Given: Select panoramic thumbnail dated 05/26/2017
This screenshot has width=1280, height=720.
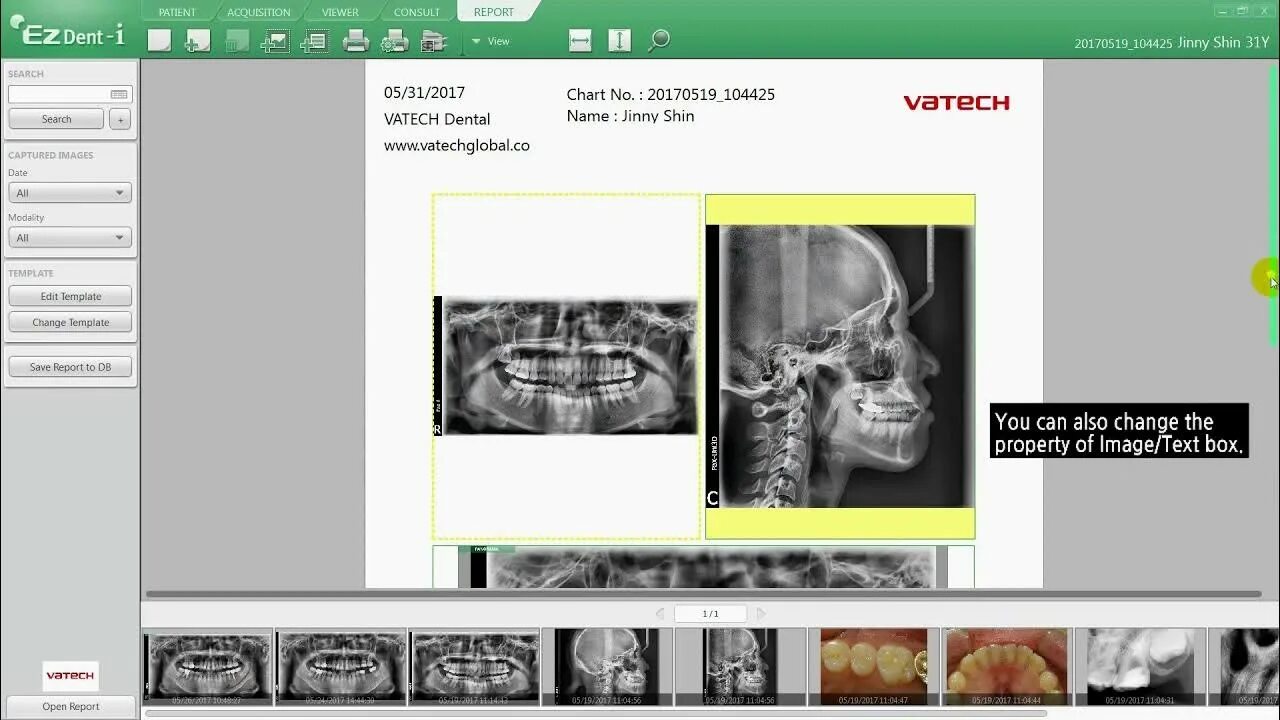Looking at the screenshot, I should [209, 667].
